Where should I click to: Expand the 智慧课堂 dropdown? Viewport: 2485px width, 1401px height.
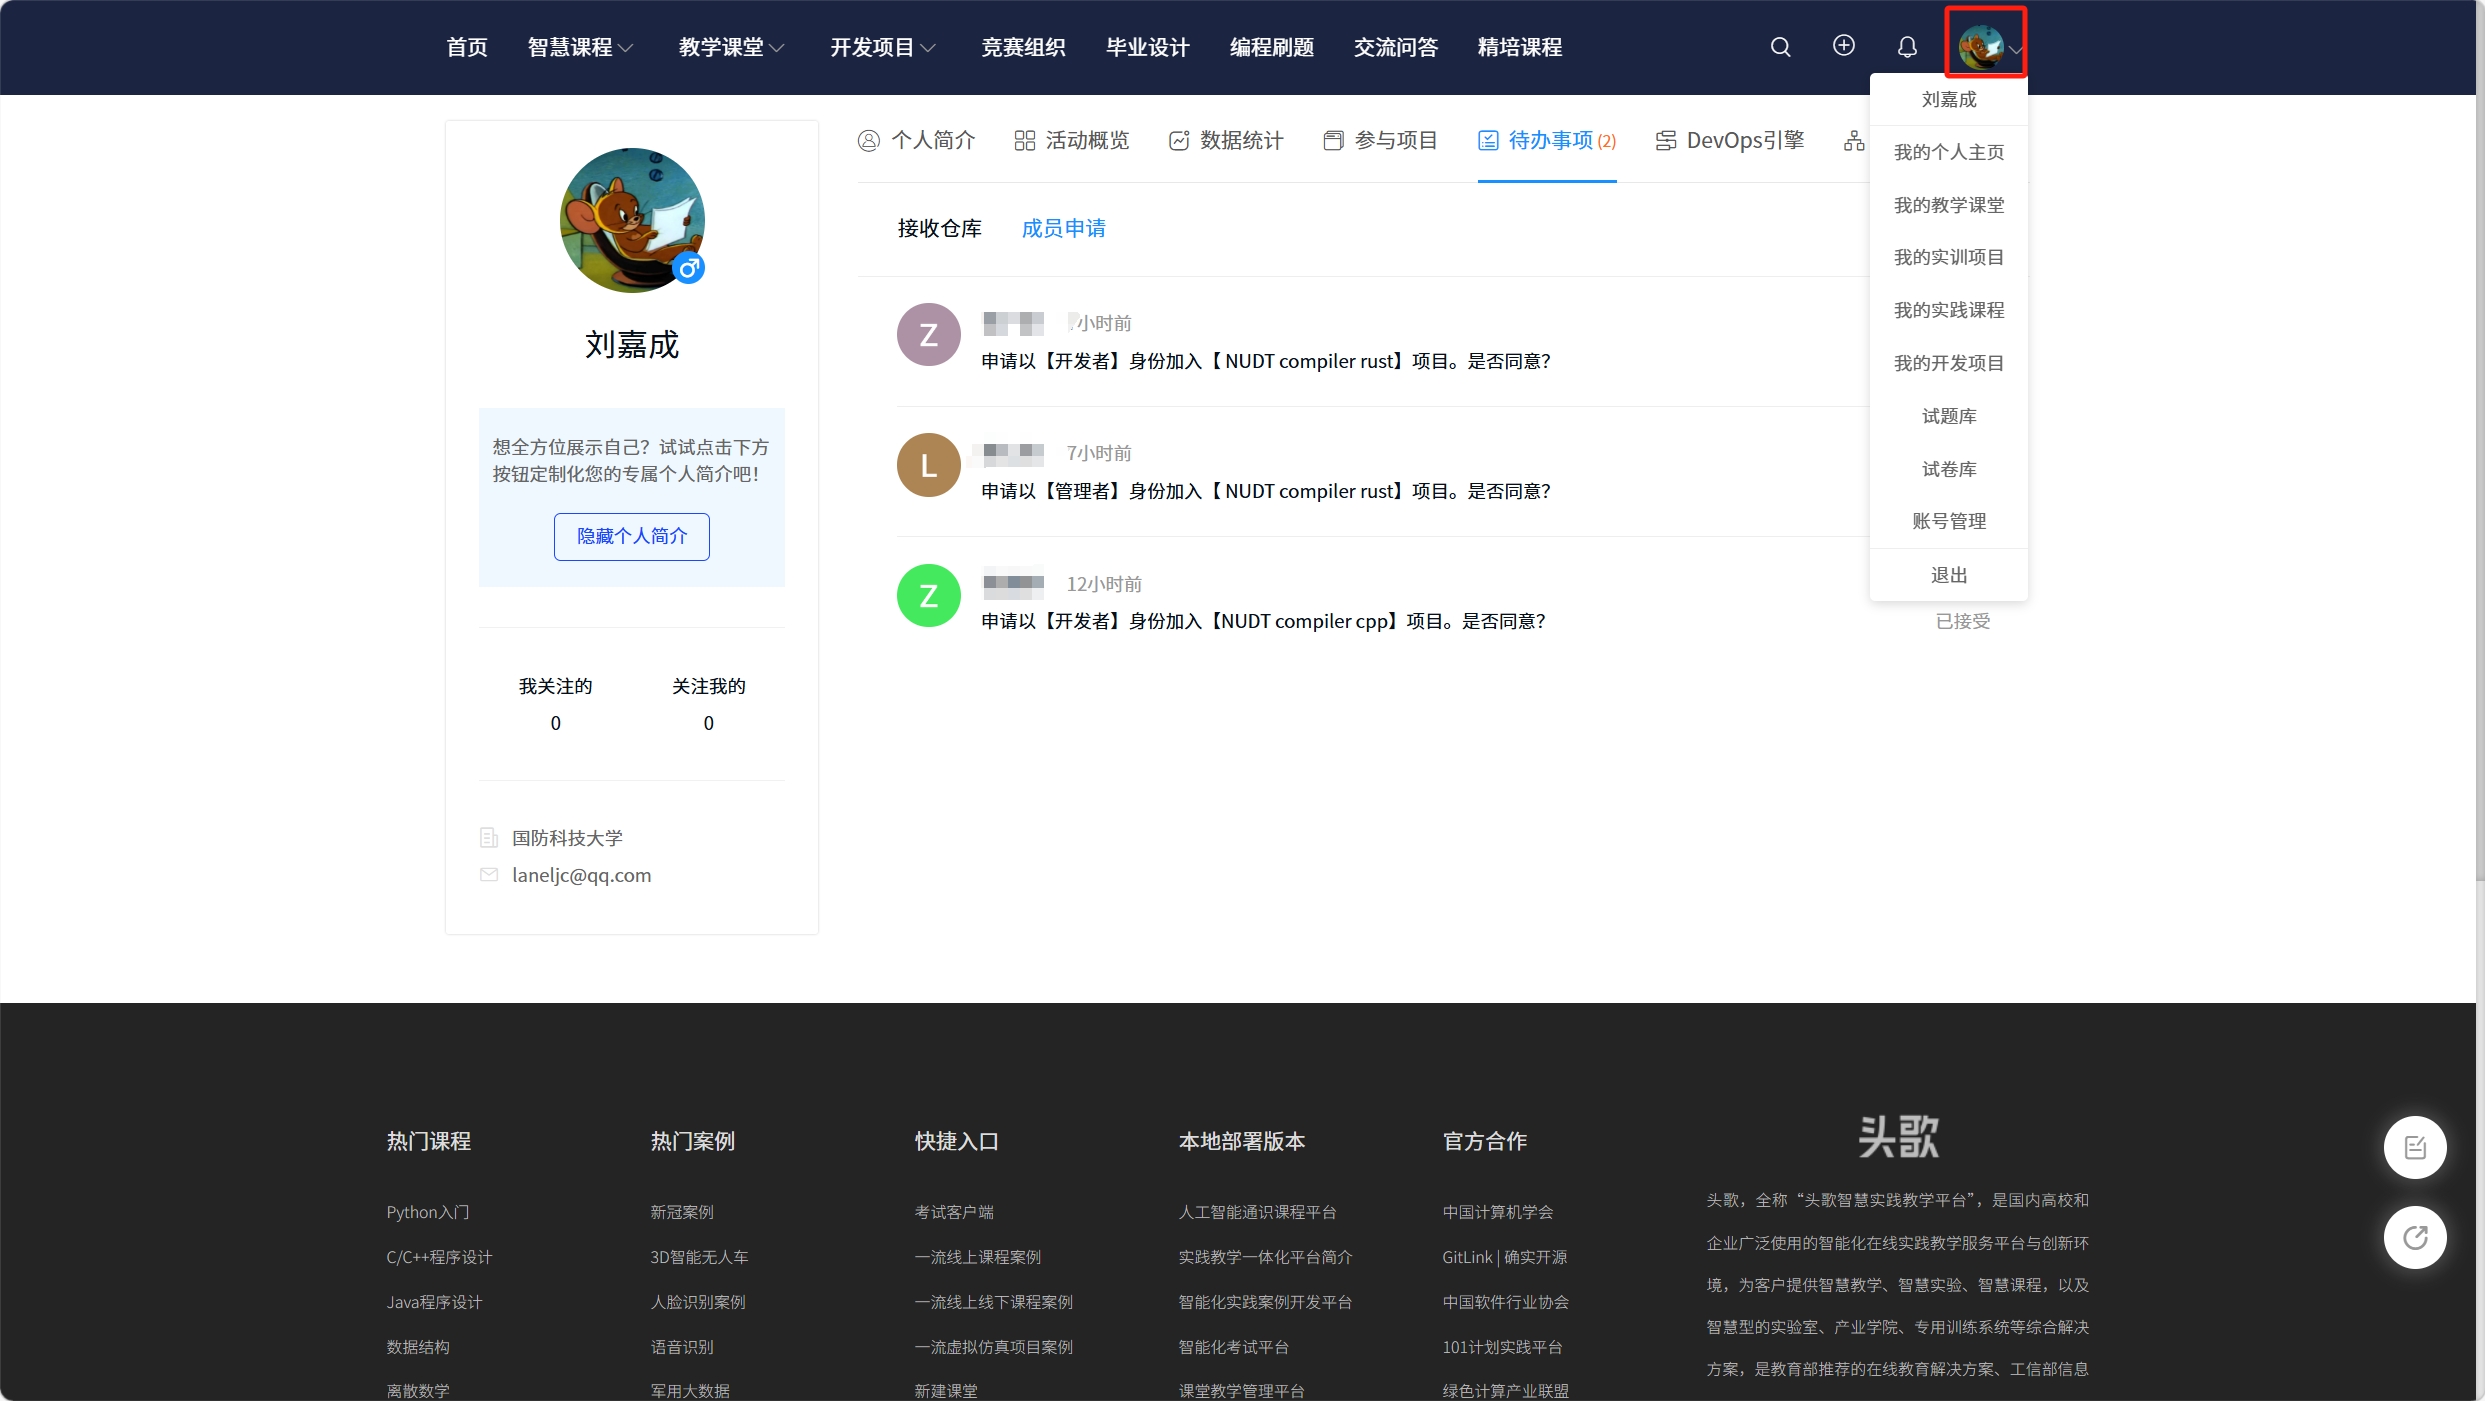coord(580,47)
